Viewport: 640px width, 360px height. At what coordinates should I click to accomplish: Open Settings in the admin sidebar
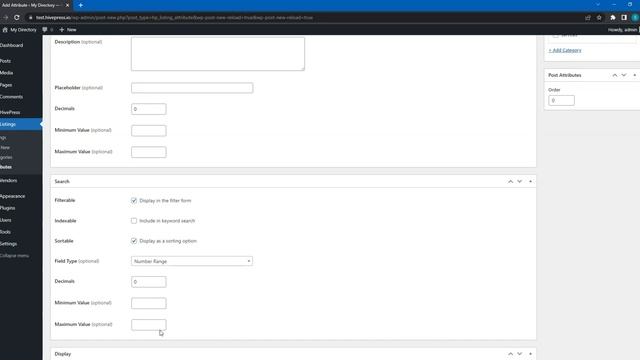coord(9,244)
